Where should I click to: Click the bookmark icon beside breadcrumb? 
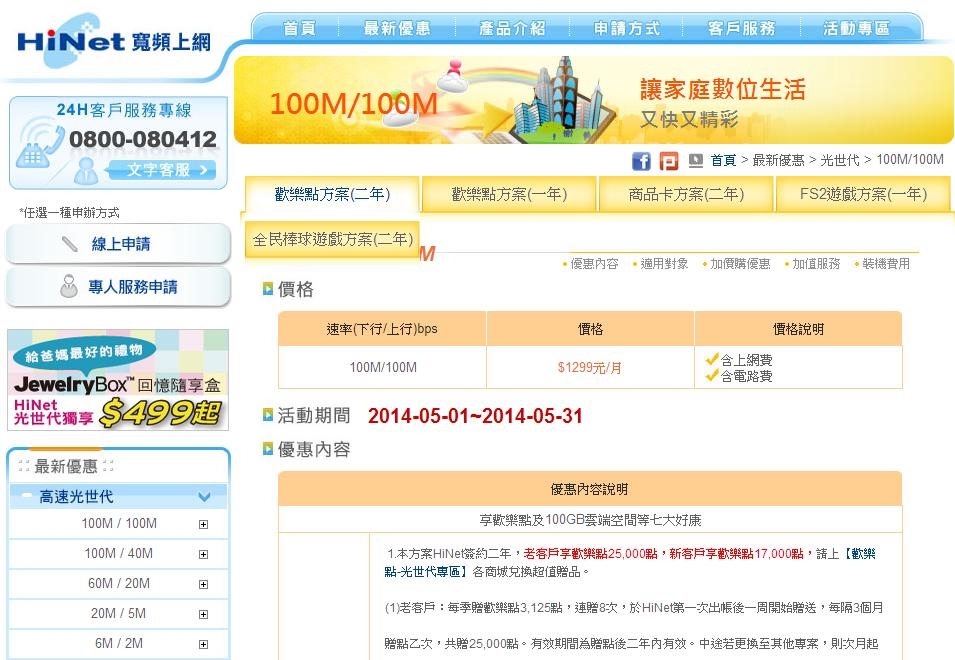(696, 160)
